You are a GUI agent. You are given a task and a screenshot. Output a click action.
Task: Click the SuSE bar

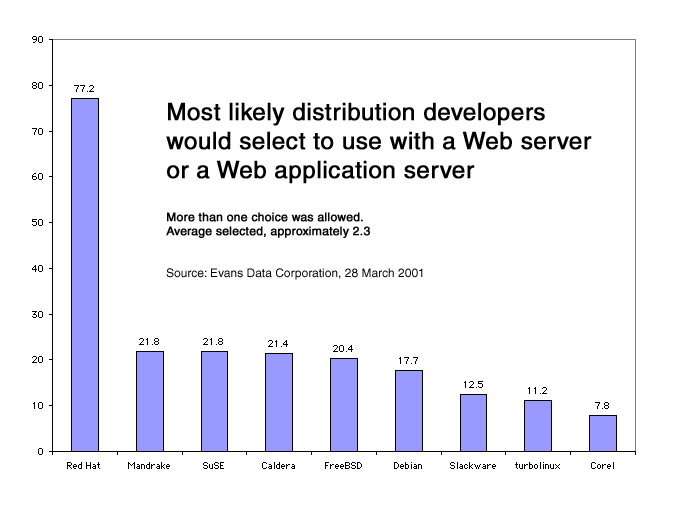[x=214, y=401]
